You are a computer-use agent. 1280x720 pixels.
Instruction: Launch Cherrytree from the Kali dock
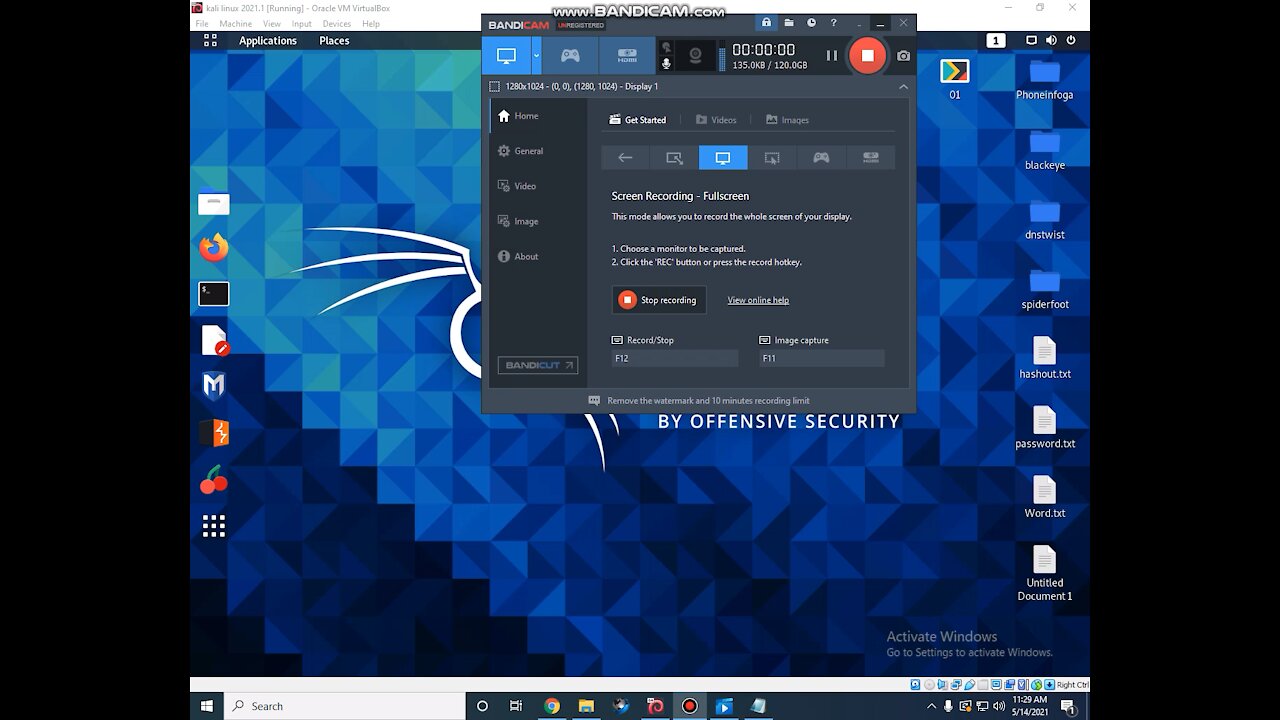pyautogui.click(x=214, y=479)
